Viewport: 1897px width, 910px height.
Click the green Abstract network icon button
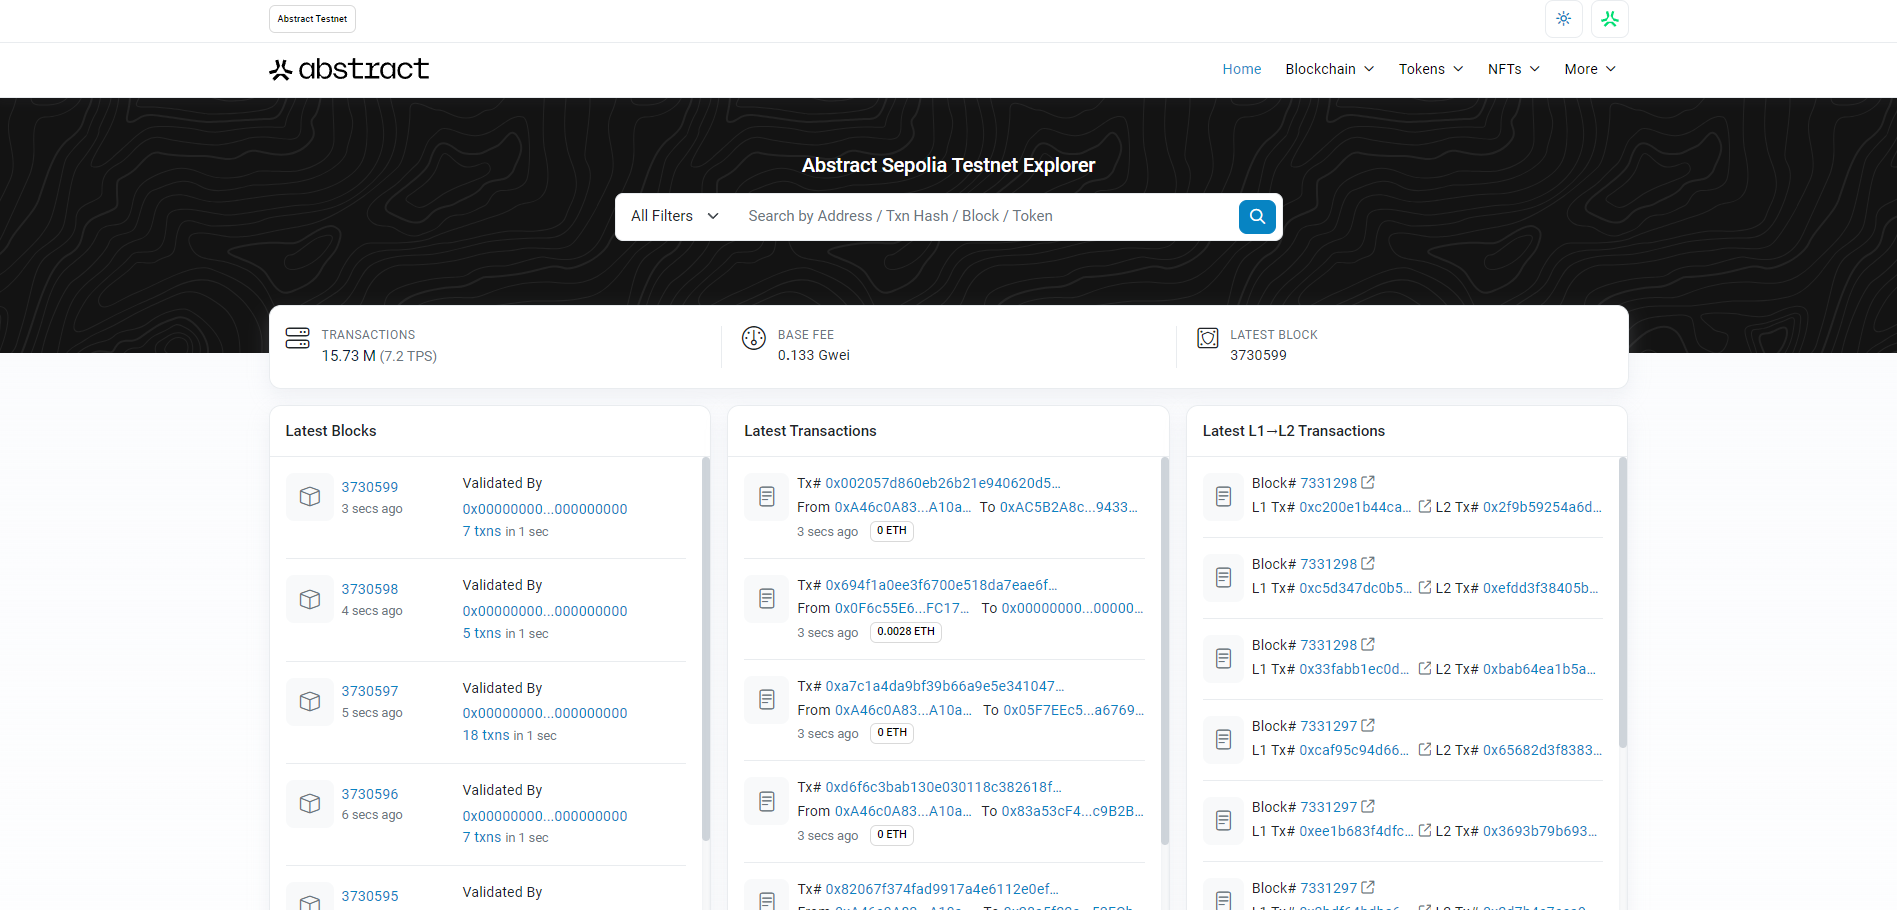pos(1609,19)
